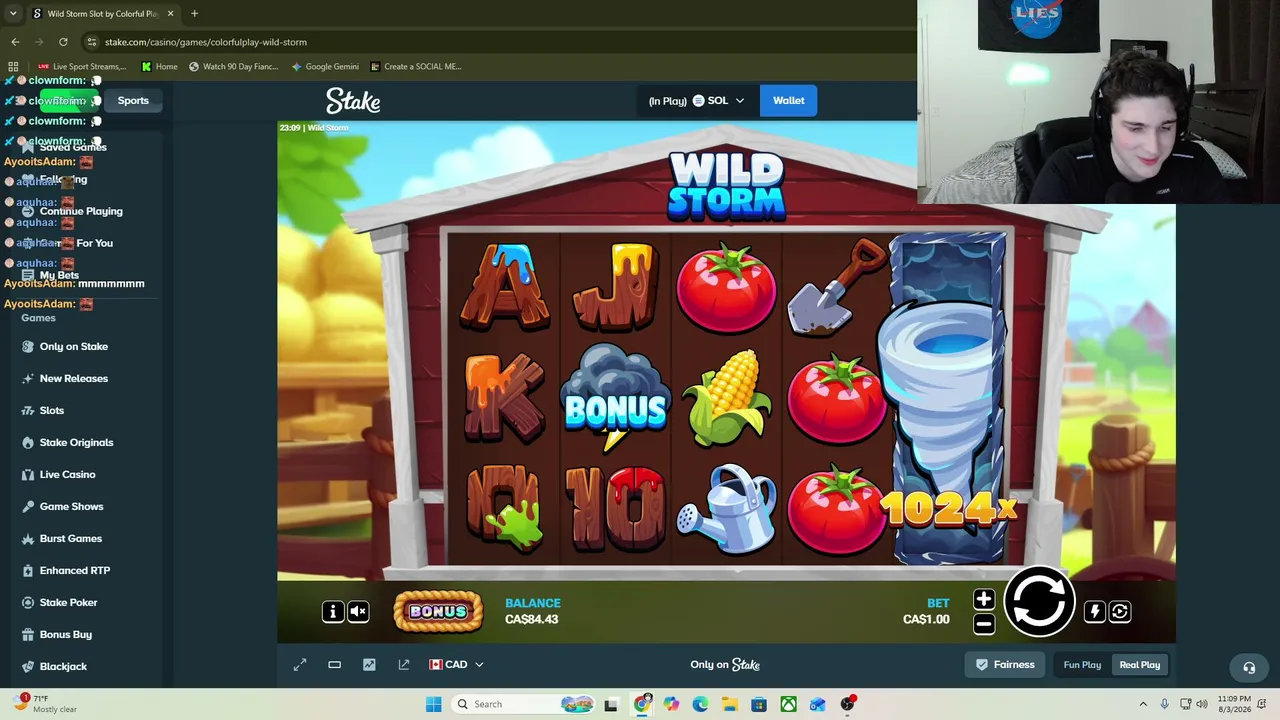
Task: Enter fullscreen mode for the game
Action: click(x=300, y=664)
